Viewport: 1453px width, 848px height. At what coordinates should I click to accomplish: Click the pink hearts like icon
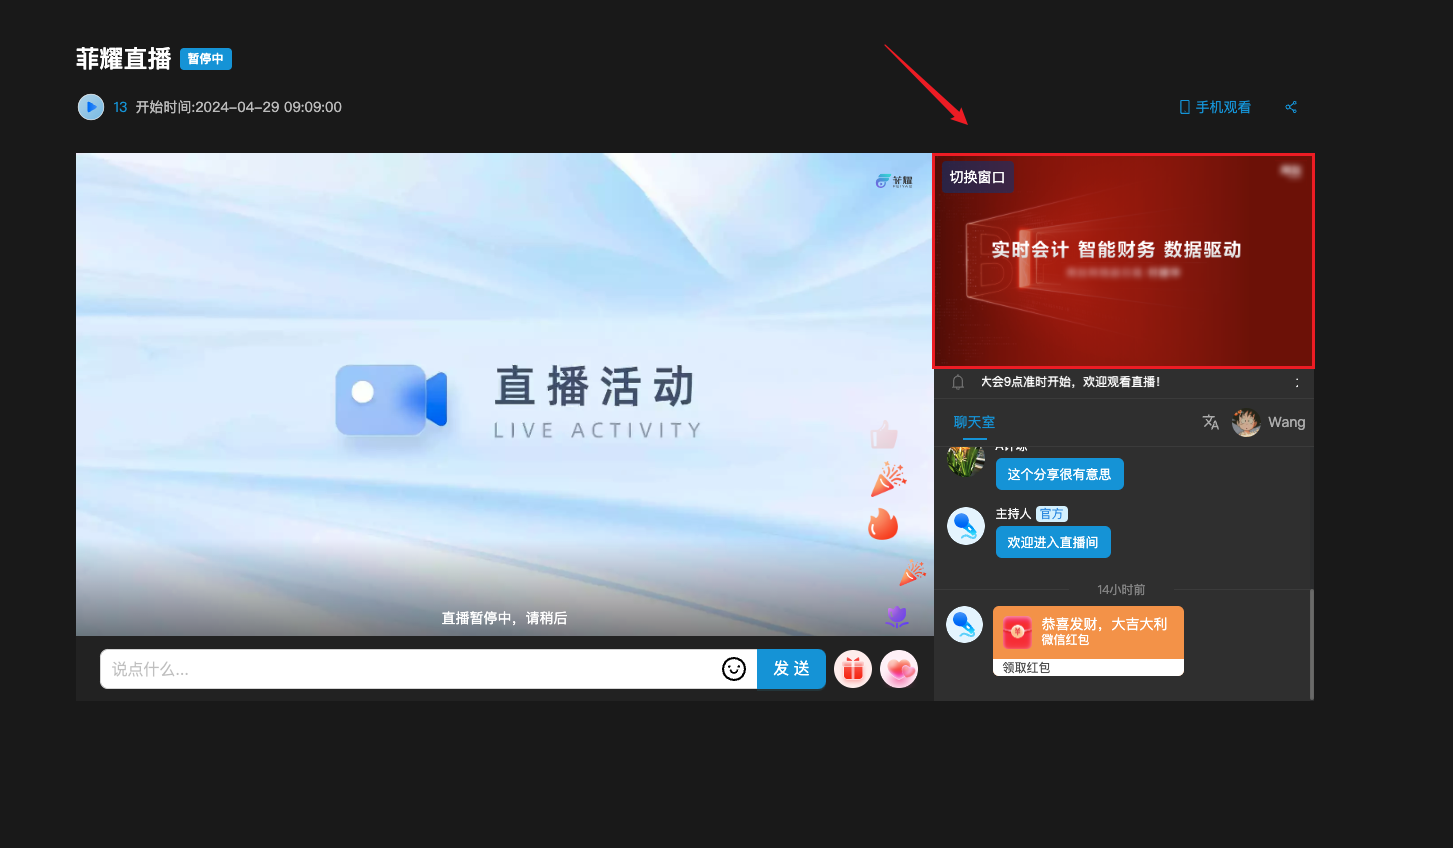point(899,669)
